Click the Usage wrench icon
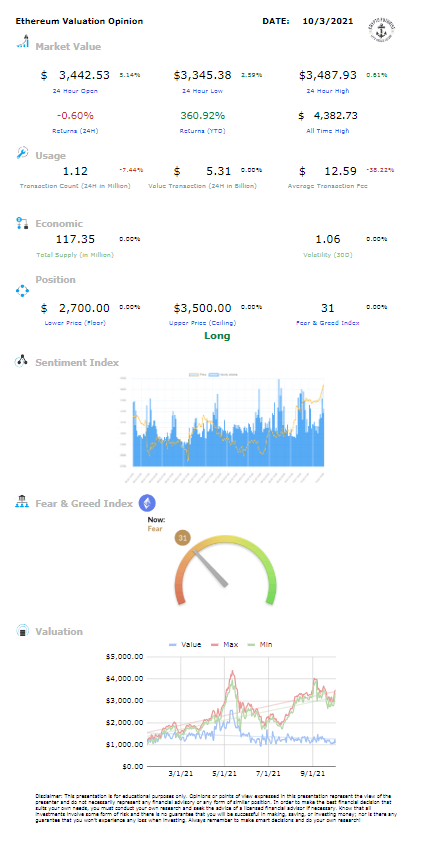 (x=23, y=153)
